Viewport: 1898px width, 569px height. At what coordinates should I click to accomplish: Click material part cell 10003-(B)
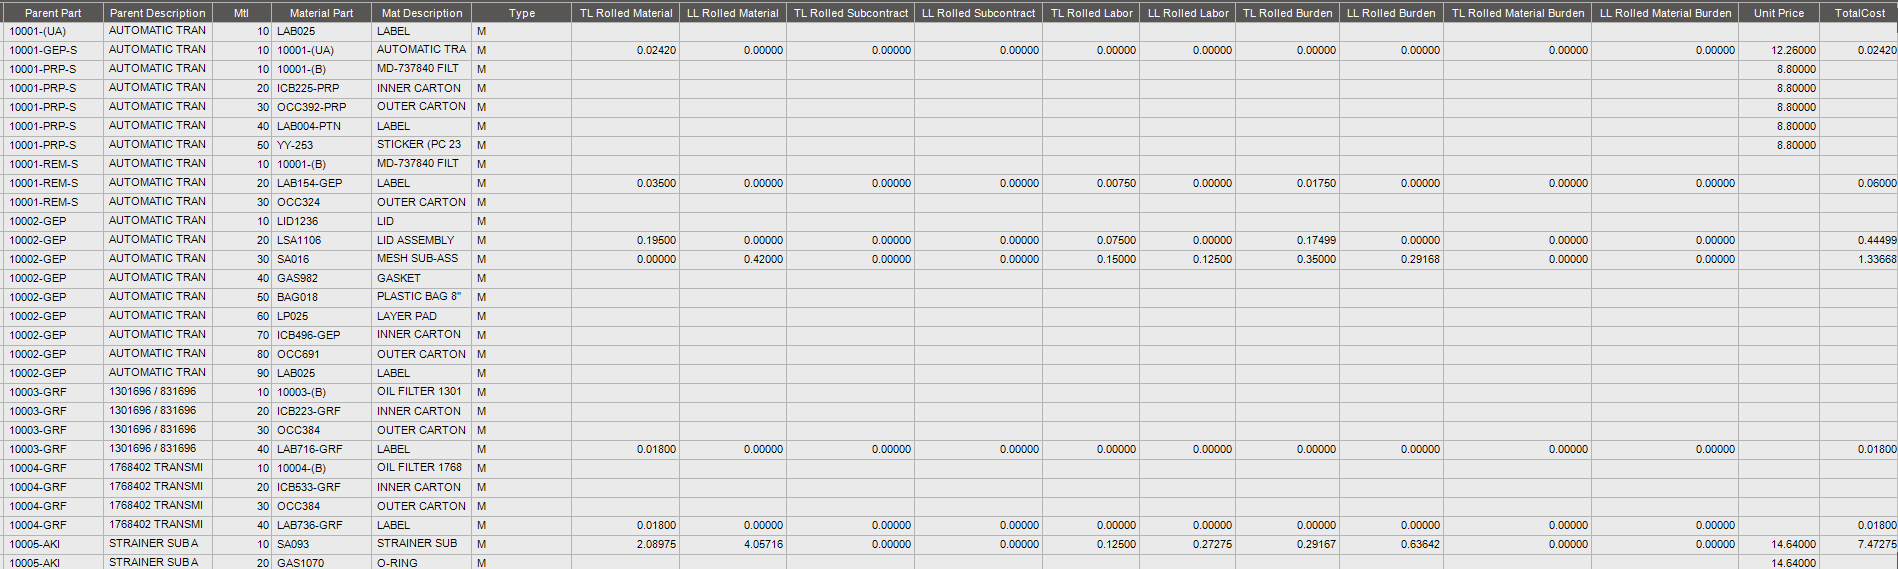(x=321, y=392)
